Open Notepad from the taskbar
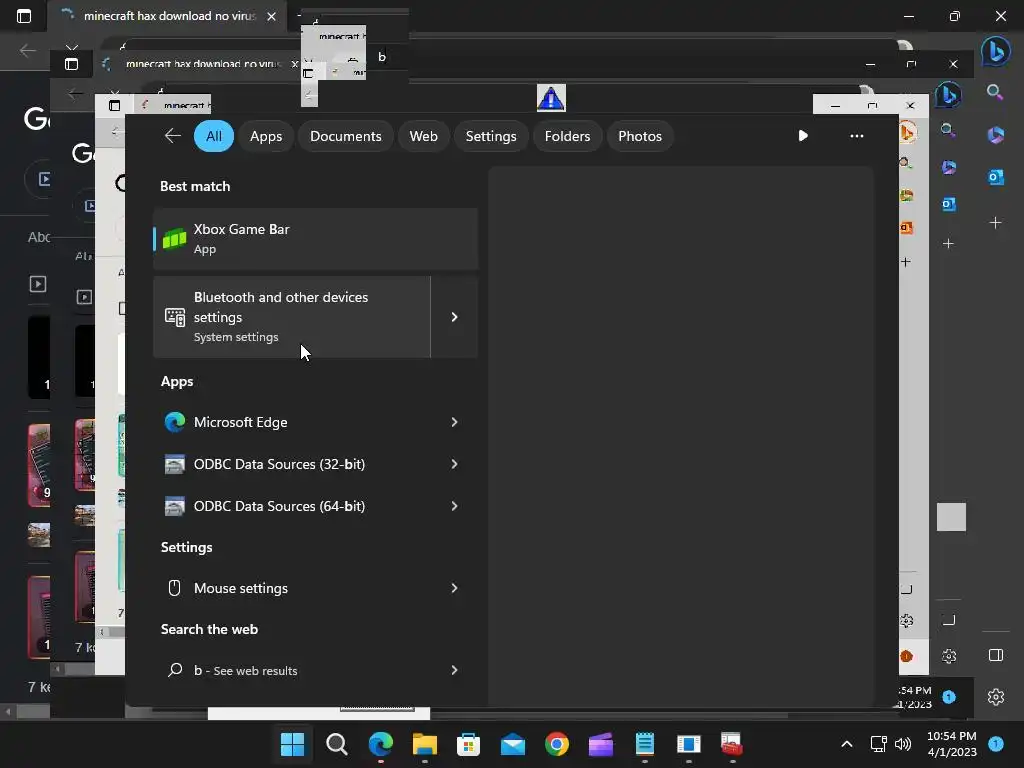 click(x=645, y=744)
